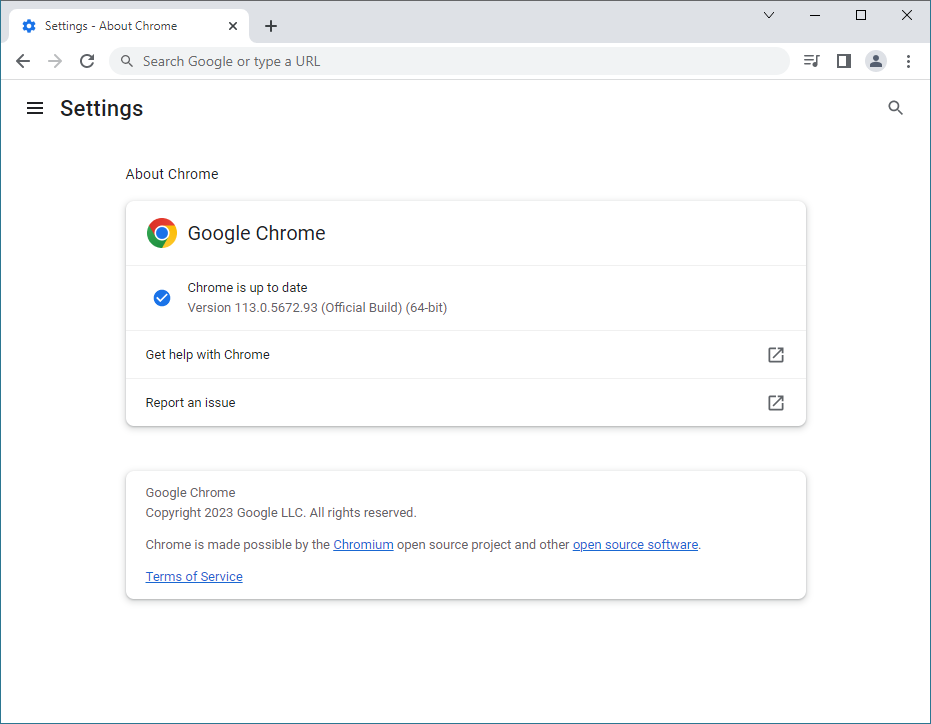Open the profile avatar menu

click(x=876, y=61)
